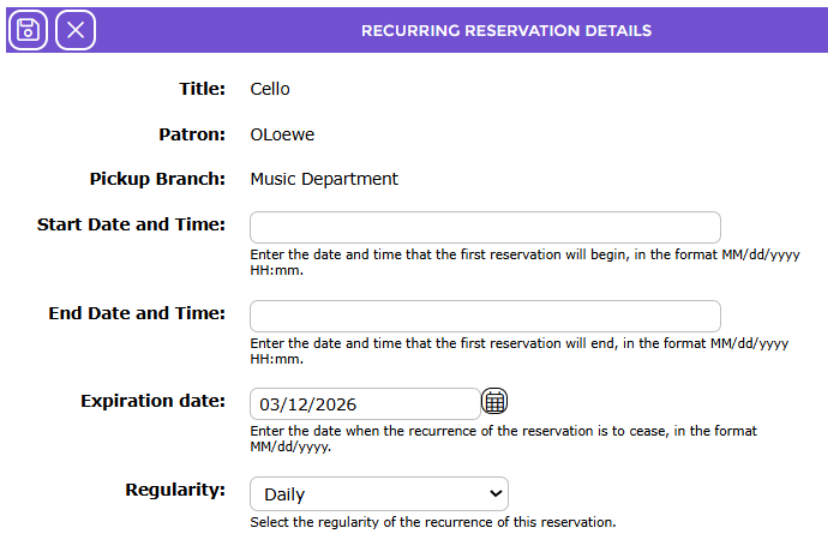Open the Regularity dropdown showing Daily
Viewport: 828px width, 558px height.
(379, 494)
